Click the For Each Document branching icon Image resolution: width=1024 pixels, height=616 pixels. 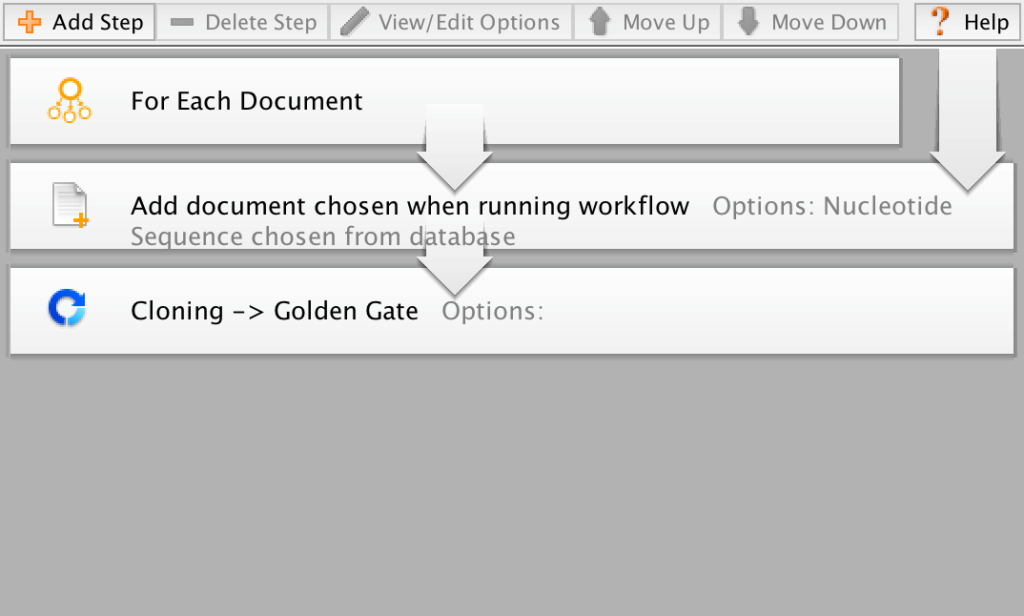pos(68,100)
